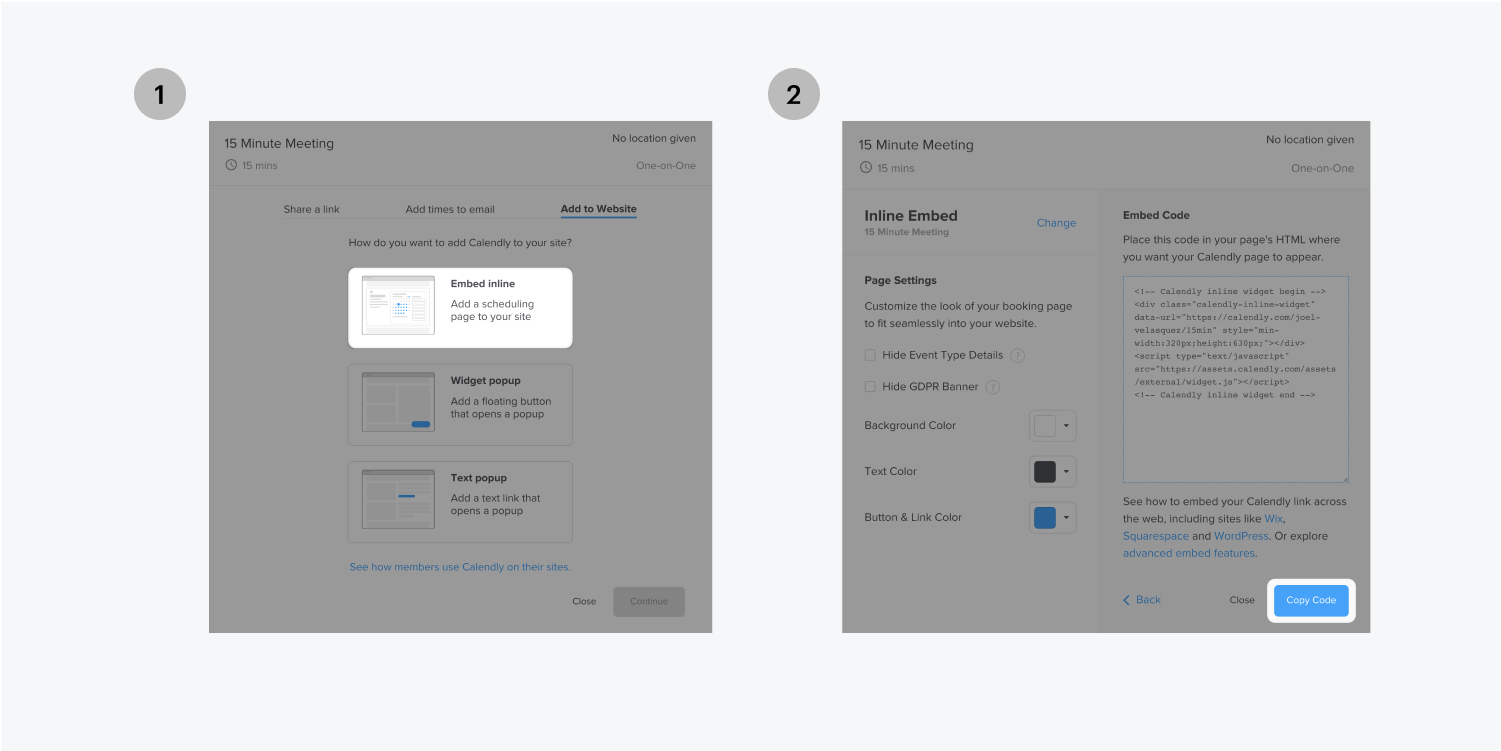1501x751 pixels.
Task: Click 'No location given' in the first dialog
Action: [x=654, y=138]
